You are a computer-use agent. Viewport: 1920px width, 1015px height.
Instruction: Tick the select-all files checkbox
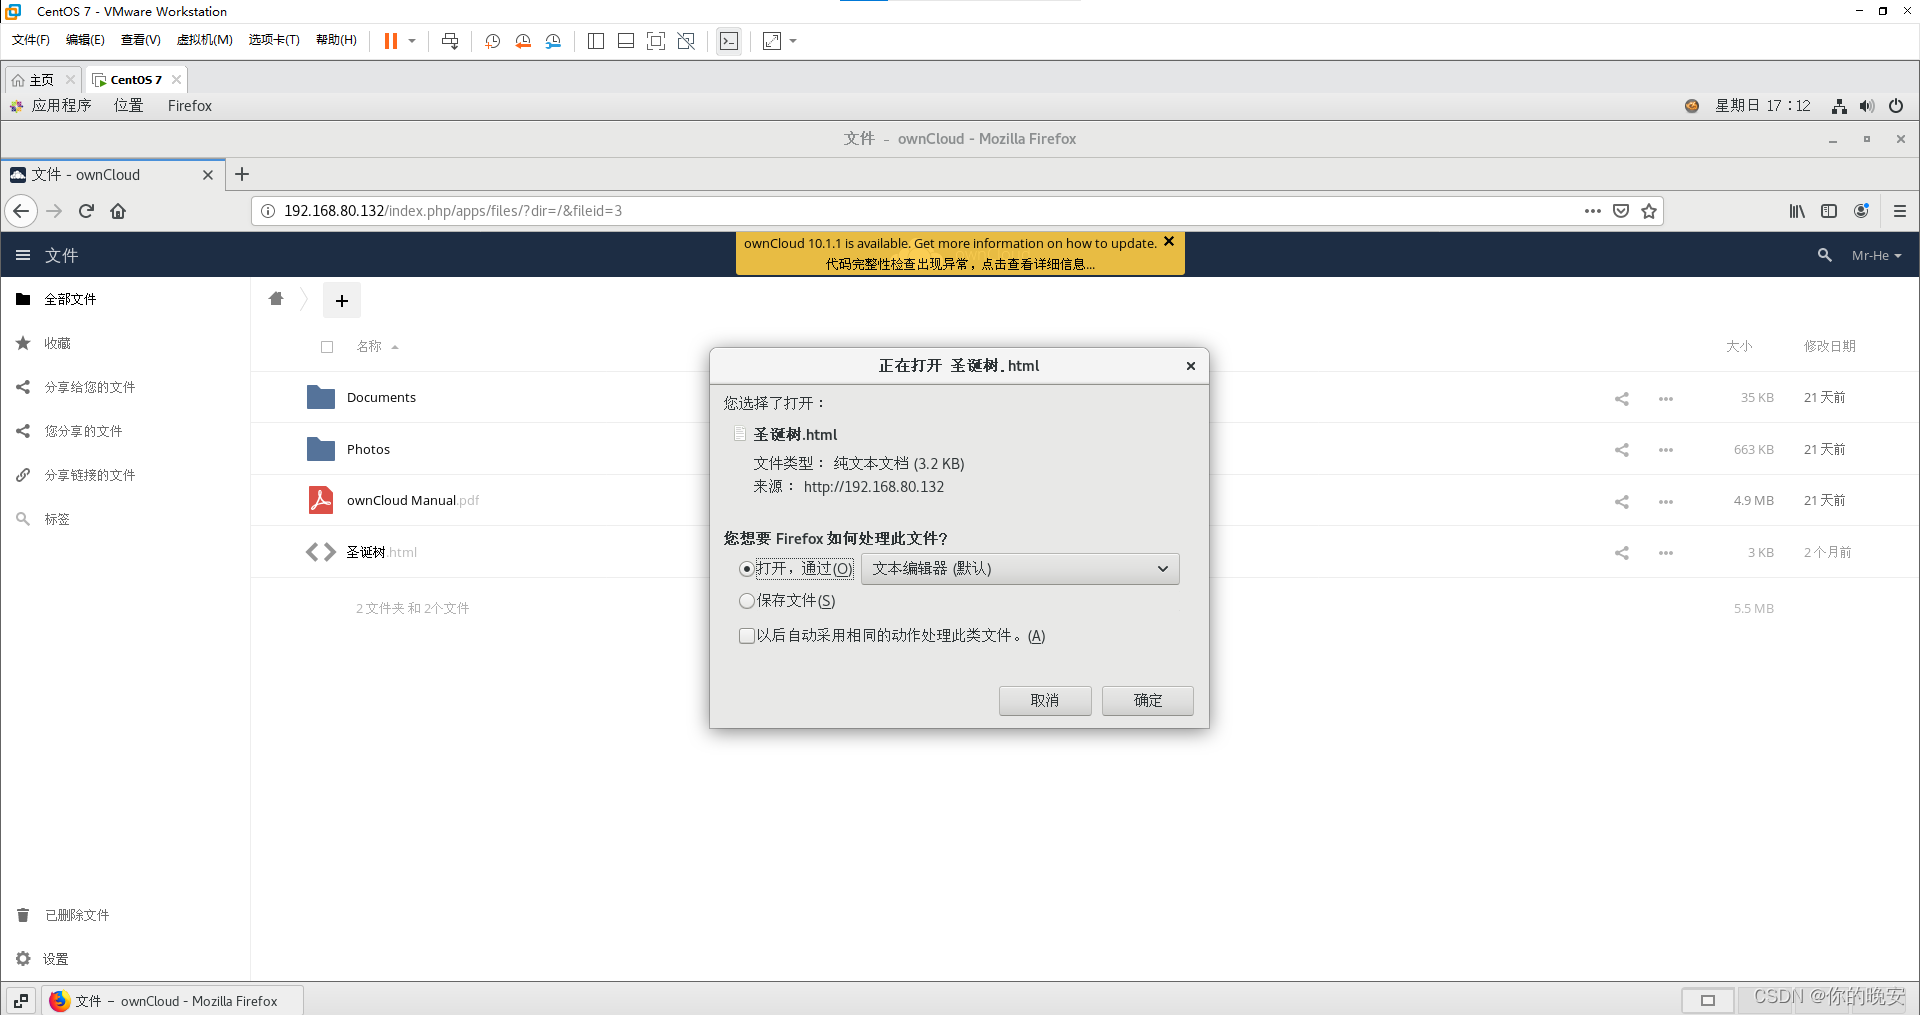327,347
